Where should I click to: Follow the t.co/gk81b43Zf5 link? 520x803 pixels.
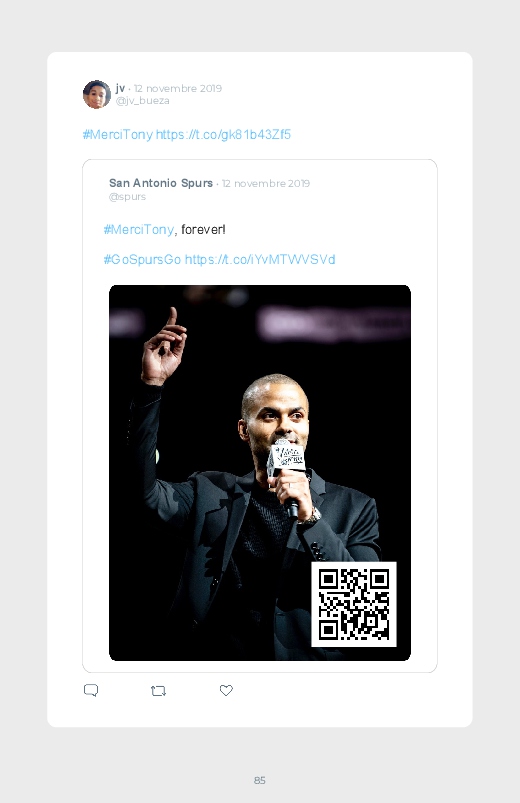[223, 135]
